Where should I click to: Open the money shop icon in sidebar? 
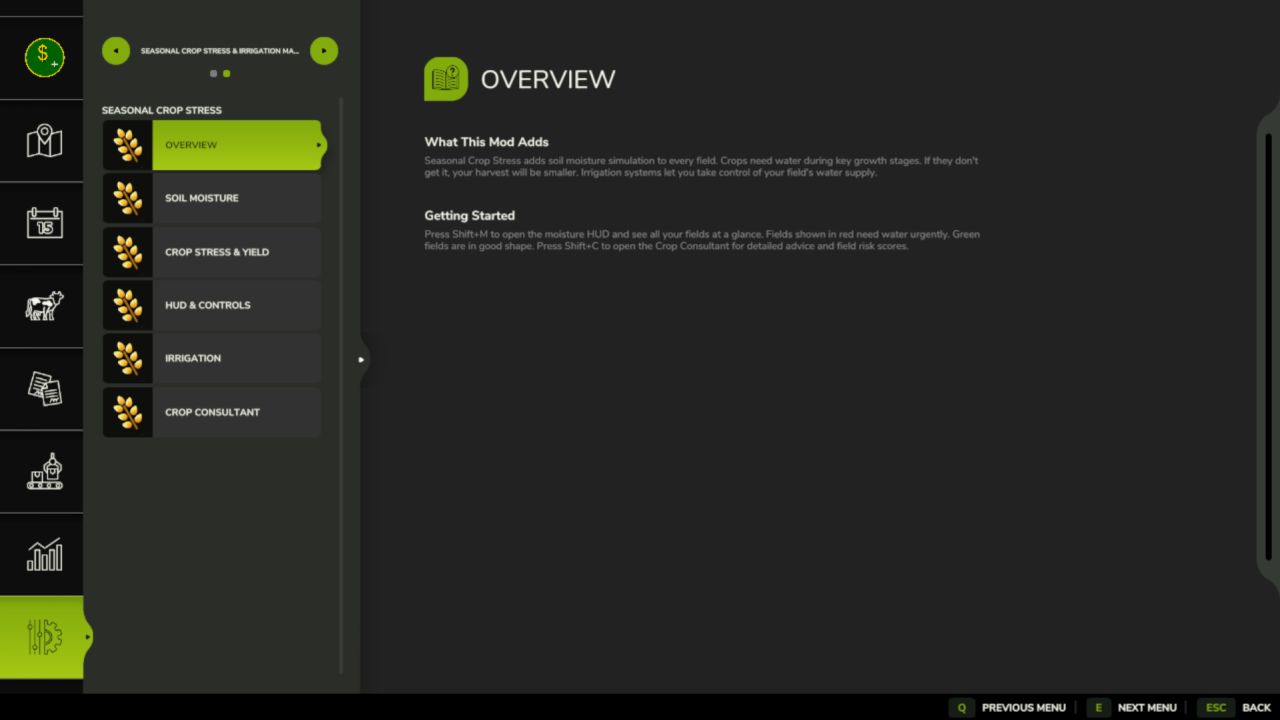pos(44,57)
